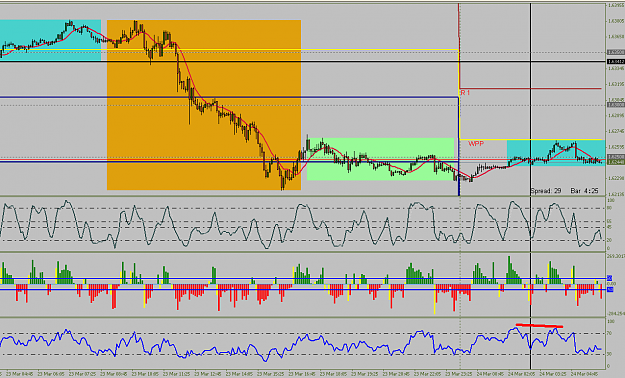
Task: Click the Spread: 29 readout
Action: click(x=546, y=191)
